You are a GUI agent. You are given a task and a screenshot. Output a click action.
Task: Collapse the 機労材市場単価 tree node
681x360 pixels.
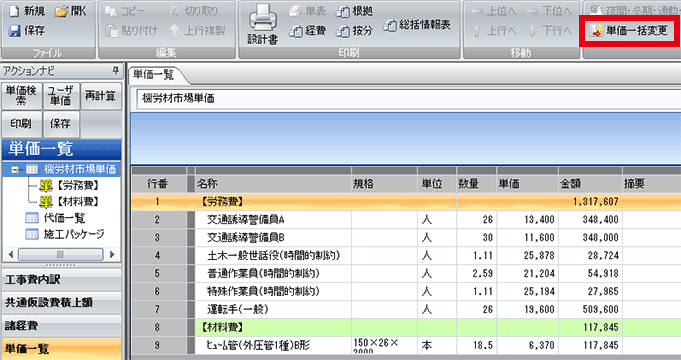click(15, 169)
